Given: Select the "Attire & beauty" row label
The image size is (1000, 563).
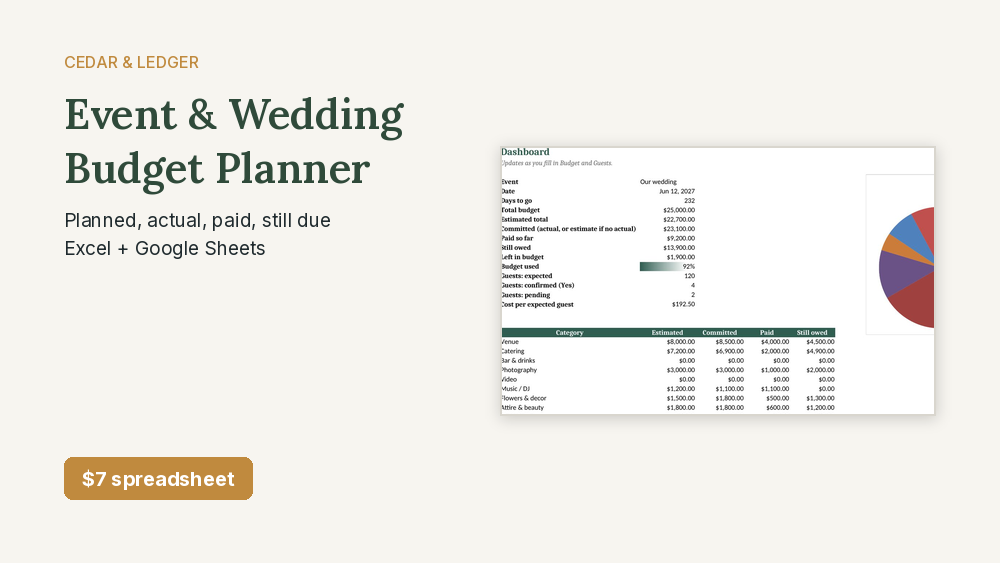Looking at the screenshot, I should [522, 408].
